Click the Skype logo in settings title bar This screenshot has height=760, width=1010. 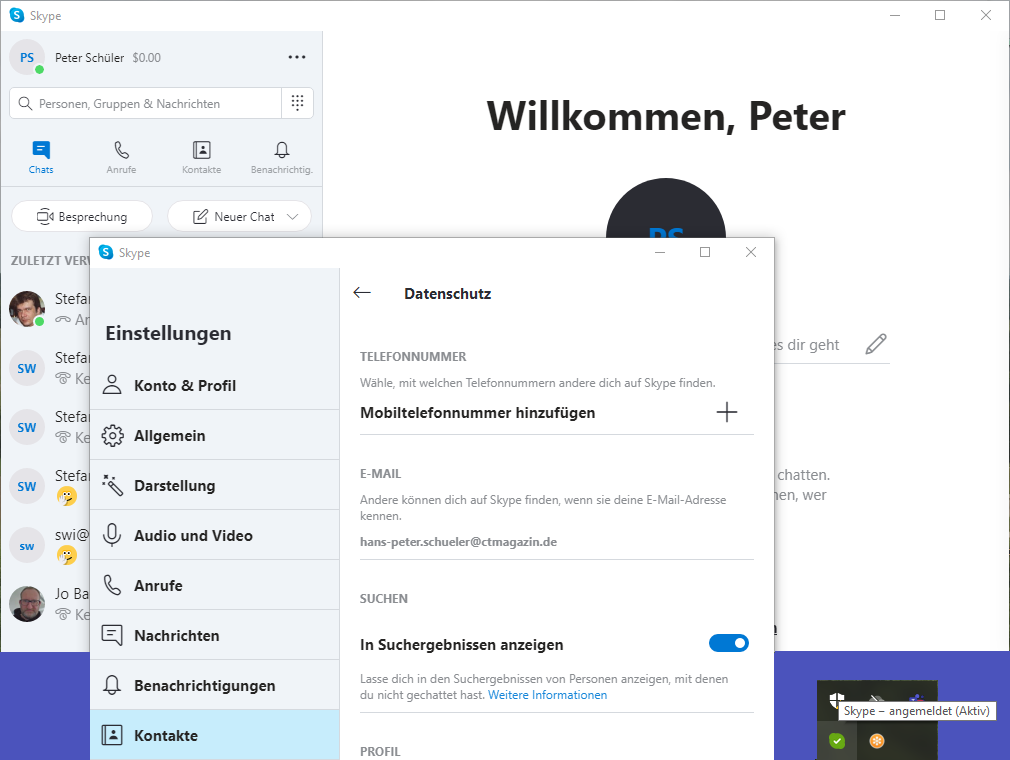106,252
